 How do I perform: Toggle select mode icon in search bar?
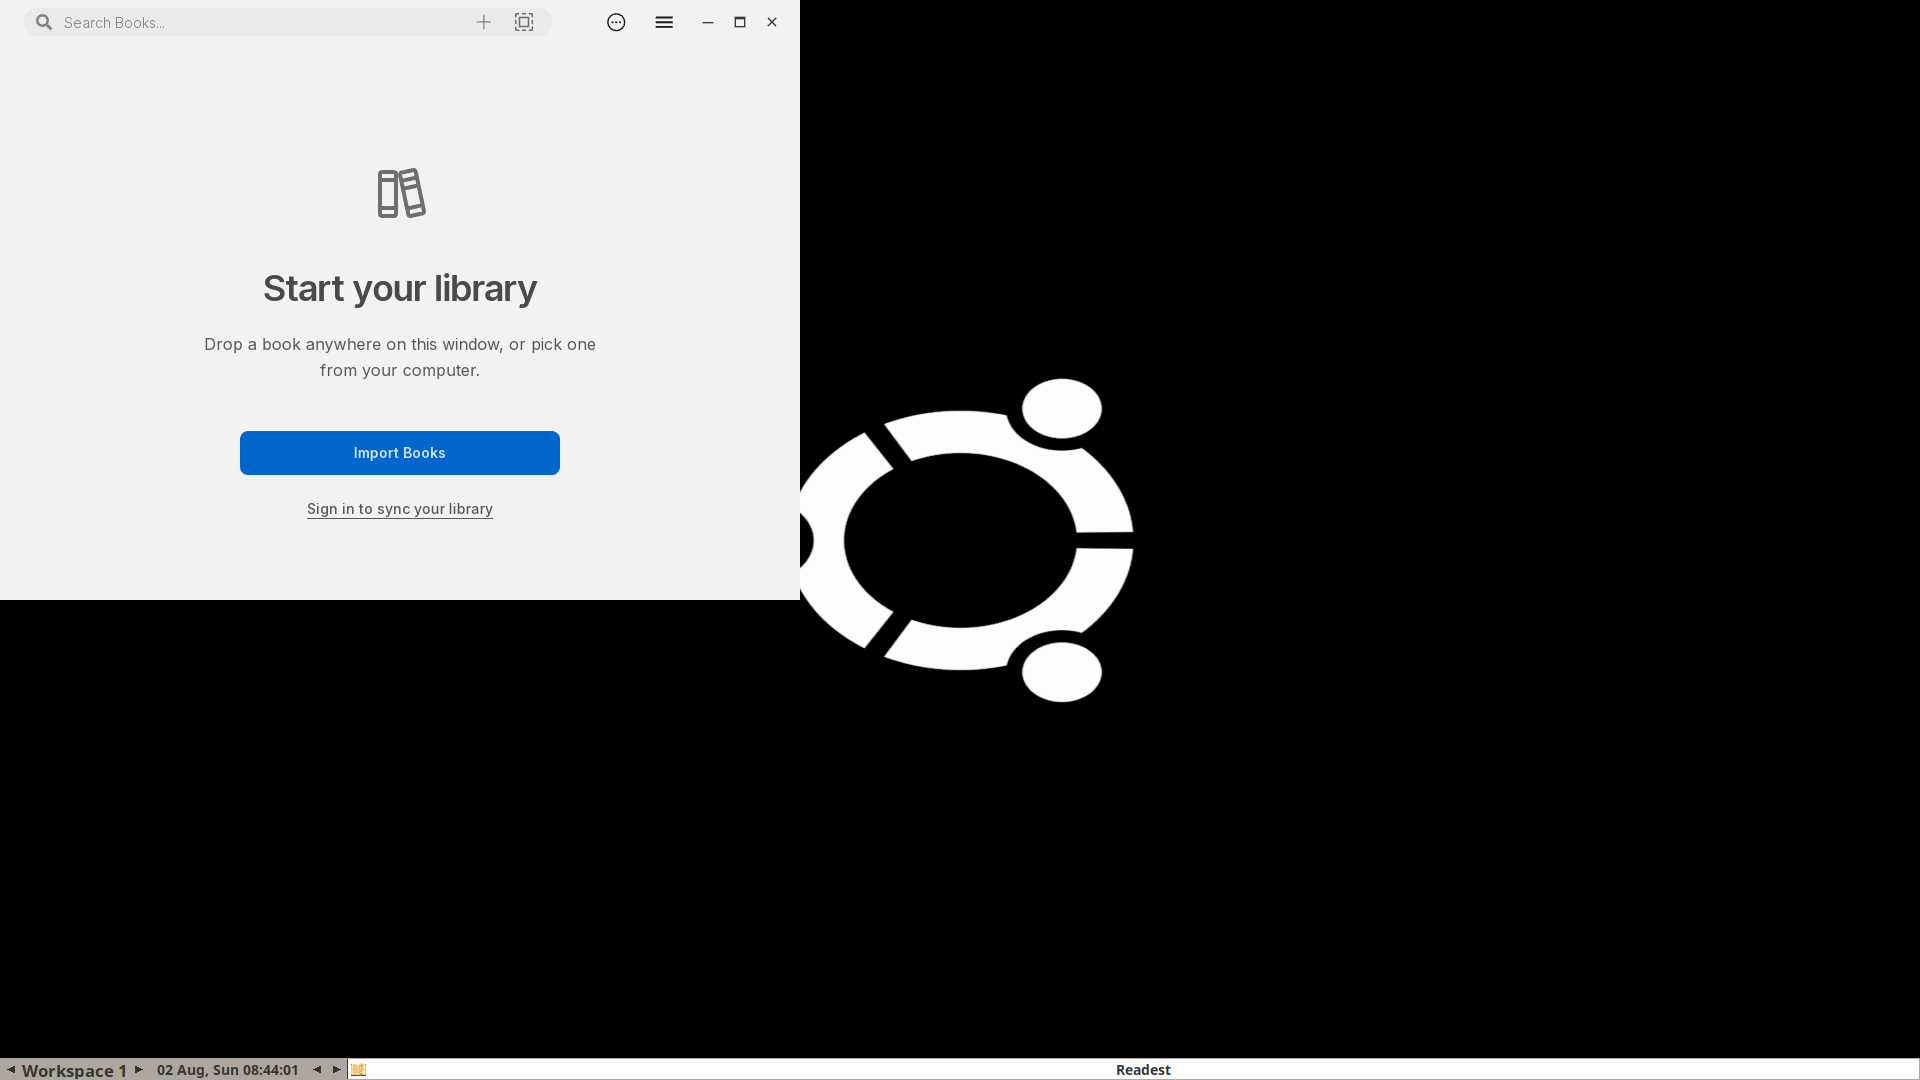point(524,22)
